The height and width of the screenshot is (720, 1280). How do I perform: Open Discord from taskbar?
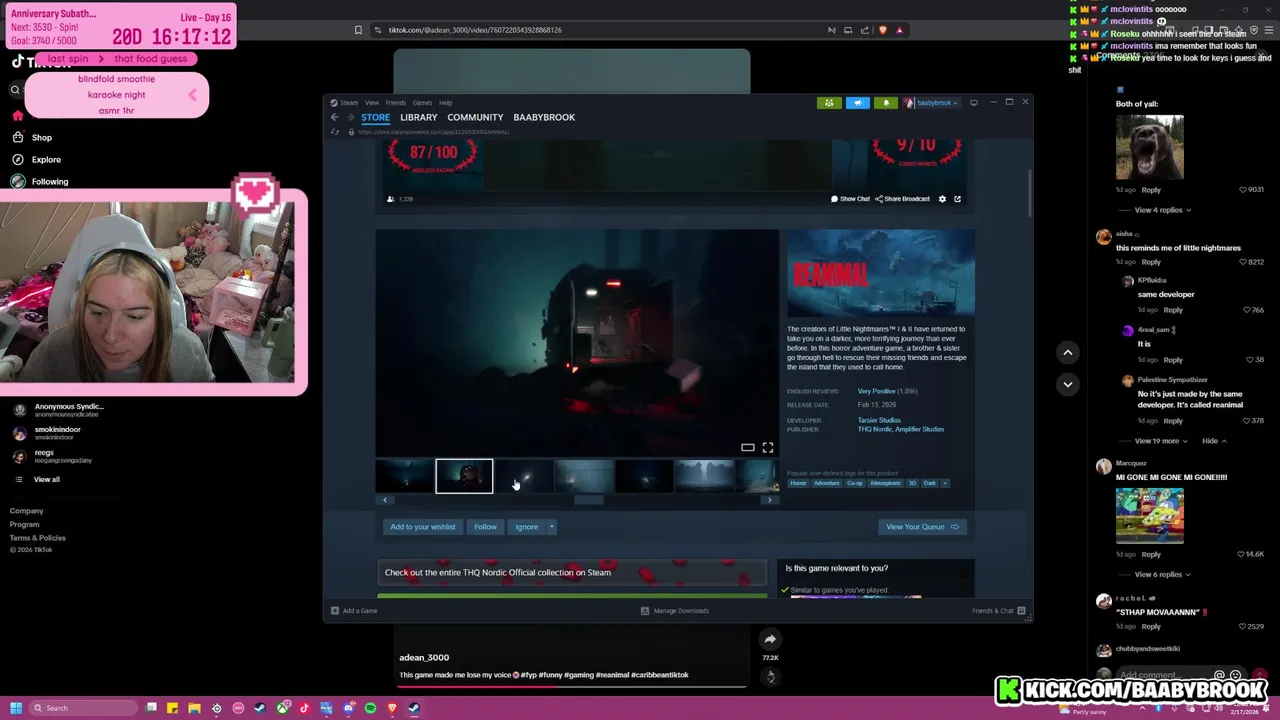point(348,708)
